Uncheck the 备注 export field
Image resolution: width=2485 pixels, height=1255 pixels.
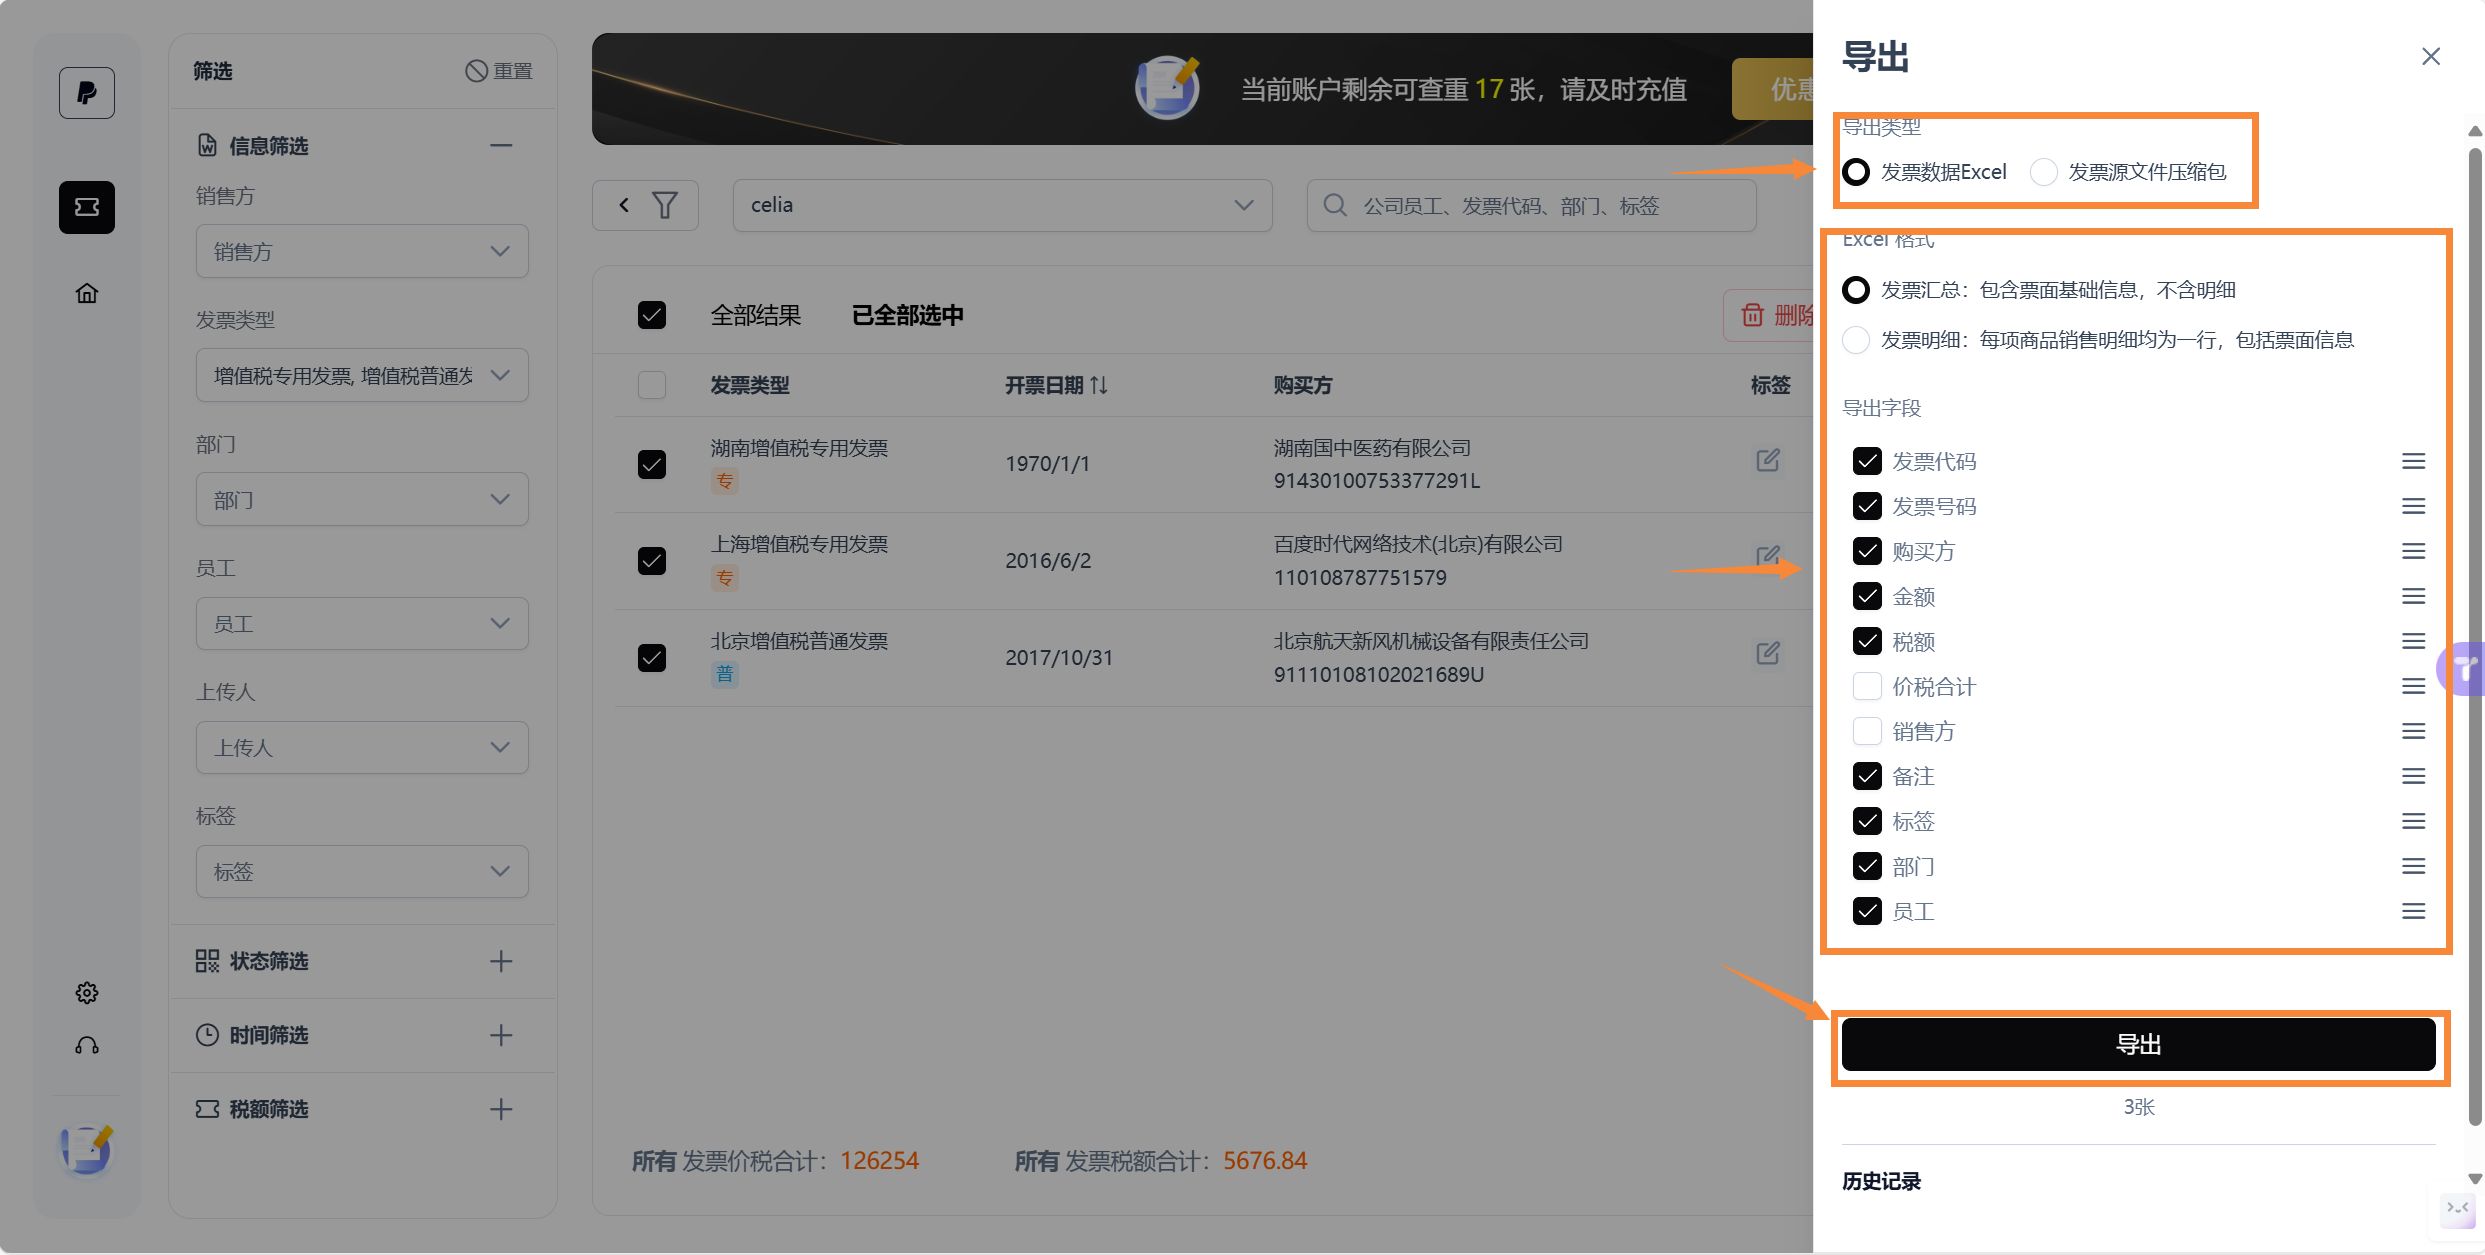click(x=1867, y=776)
